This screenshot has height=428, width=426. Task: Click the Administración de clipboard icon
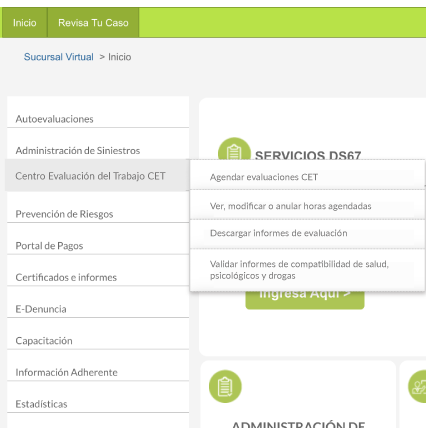[x=225, y=386]
